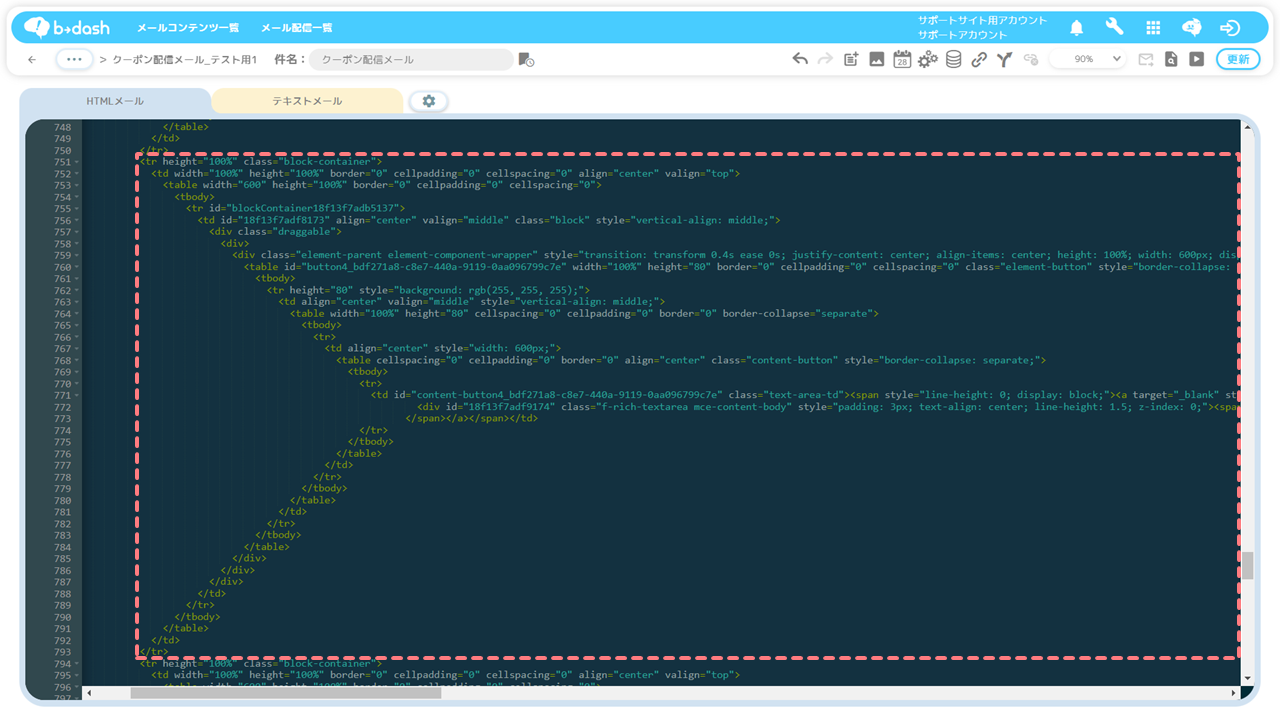1280x720 pixels.
Task: Click the greyed unlink icon
Action: coord(1031,59)
